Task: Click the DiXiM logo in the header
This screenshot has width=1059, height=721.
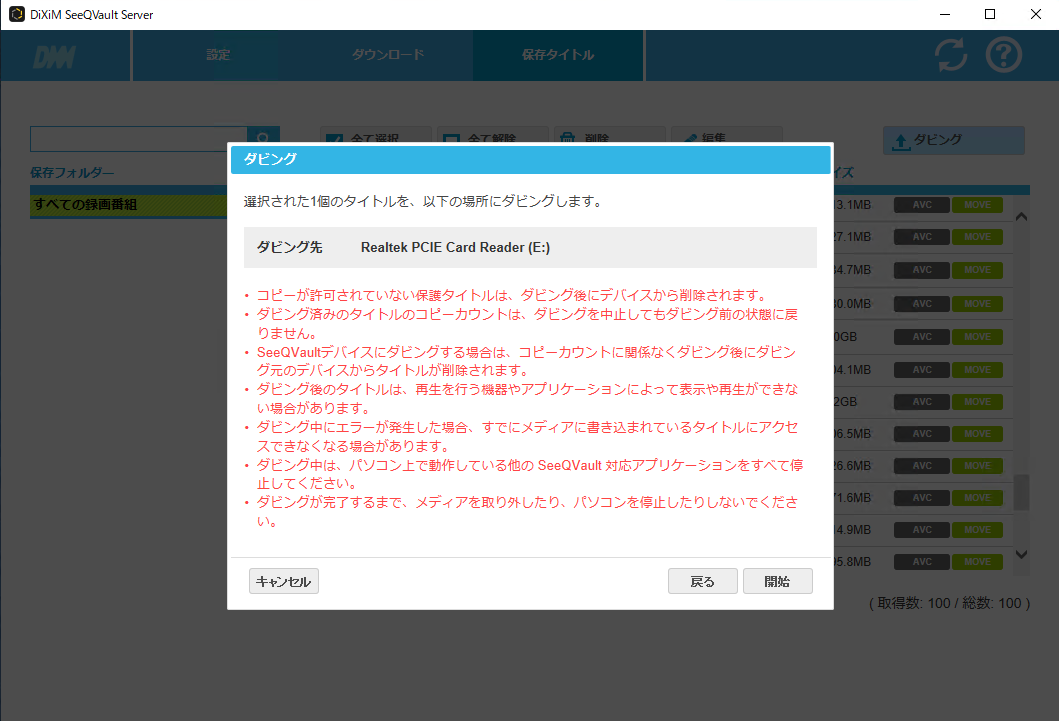Action: pos(54,57)
